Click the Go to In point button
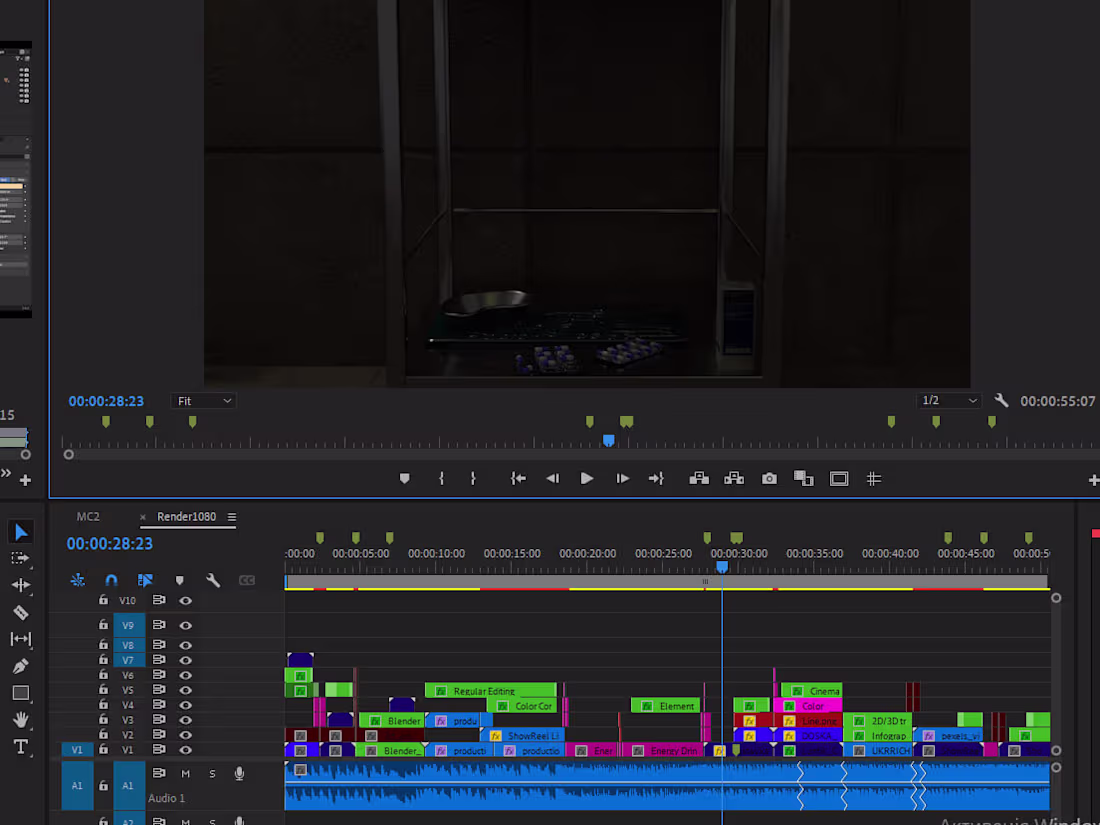Screen dimensions: 1100x825 [518, 479]
